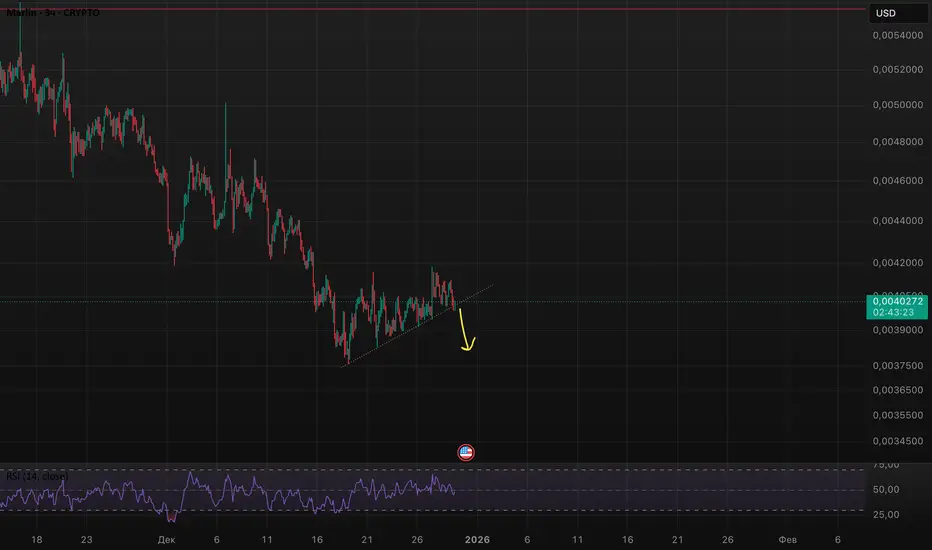Click the 0,0035500 price axis label
Image resolution: width=932 pixels, height=550 pixels.
[898, 415]
